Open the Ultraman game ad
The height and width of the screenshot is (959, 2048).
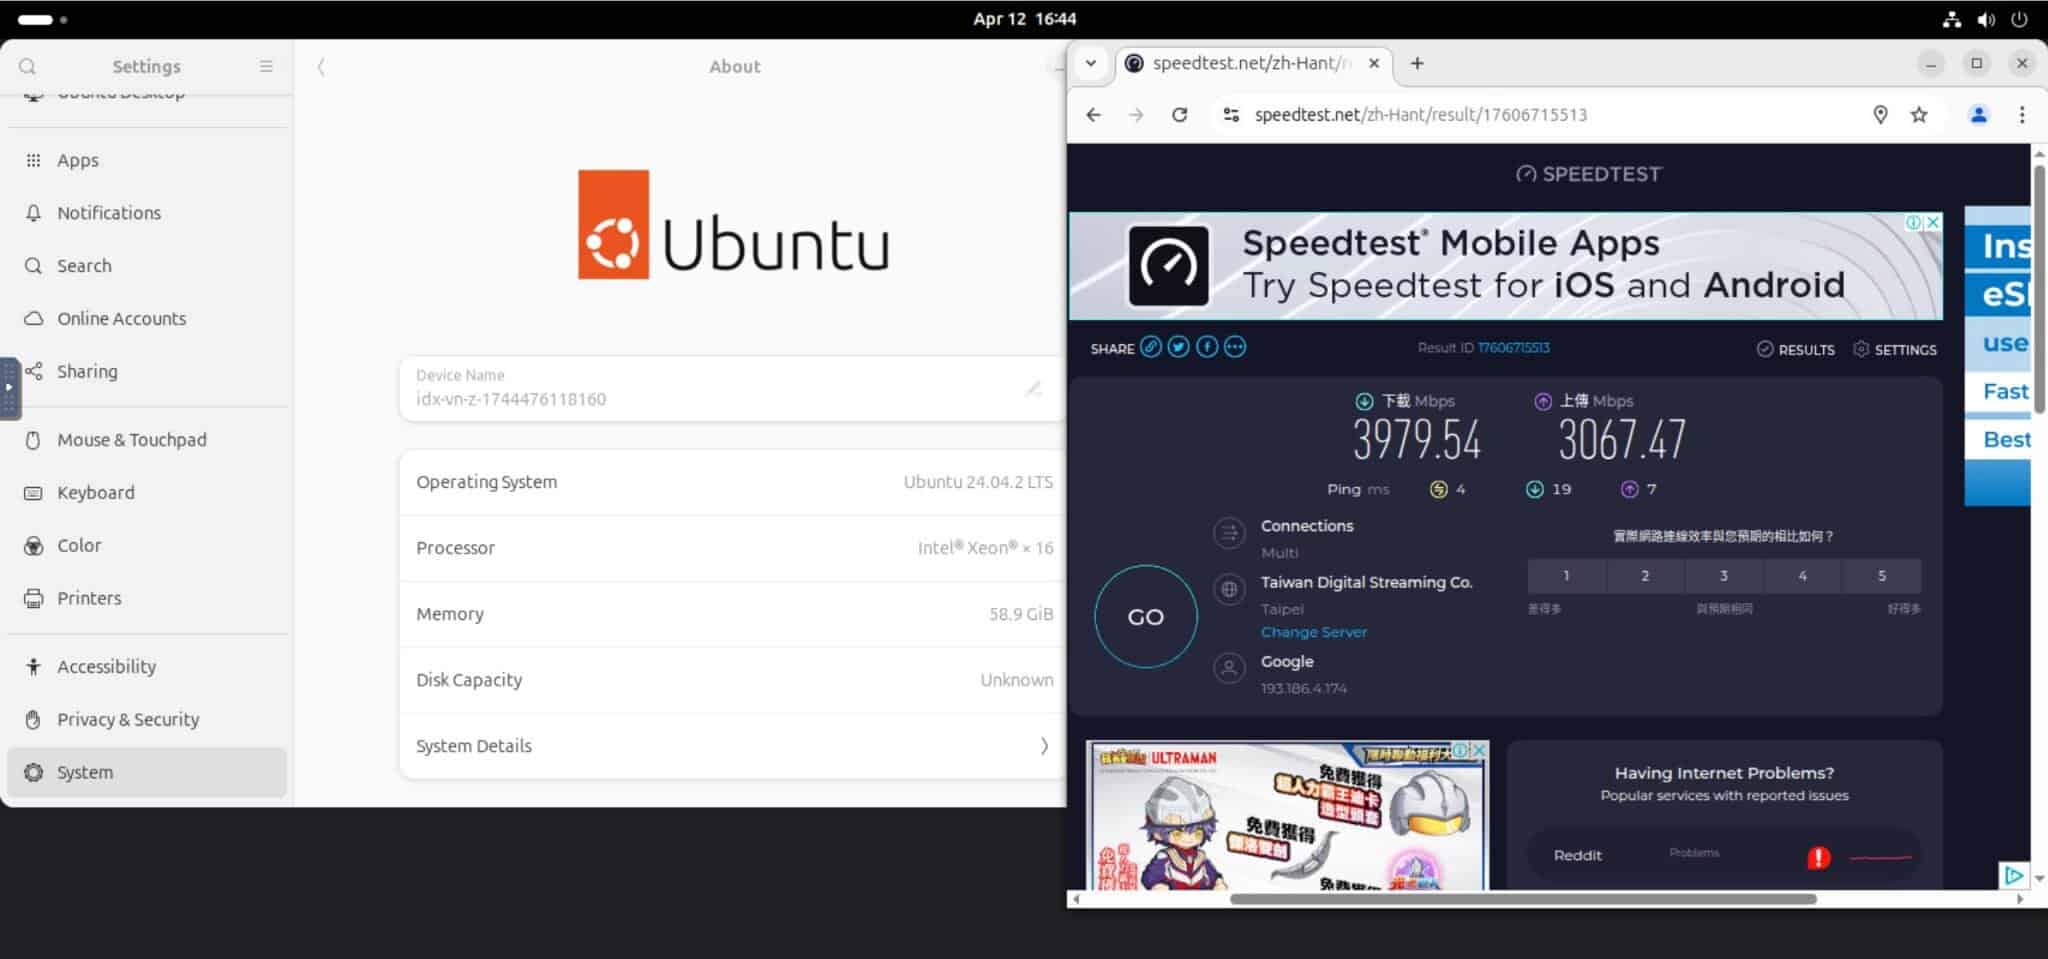pos(1287,816)
